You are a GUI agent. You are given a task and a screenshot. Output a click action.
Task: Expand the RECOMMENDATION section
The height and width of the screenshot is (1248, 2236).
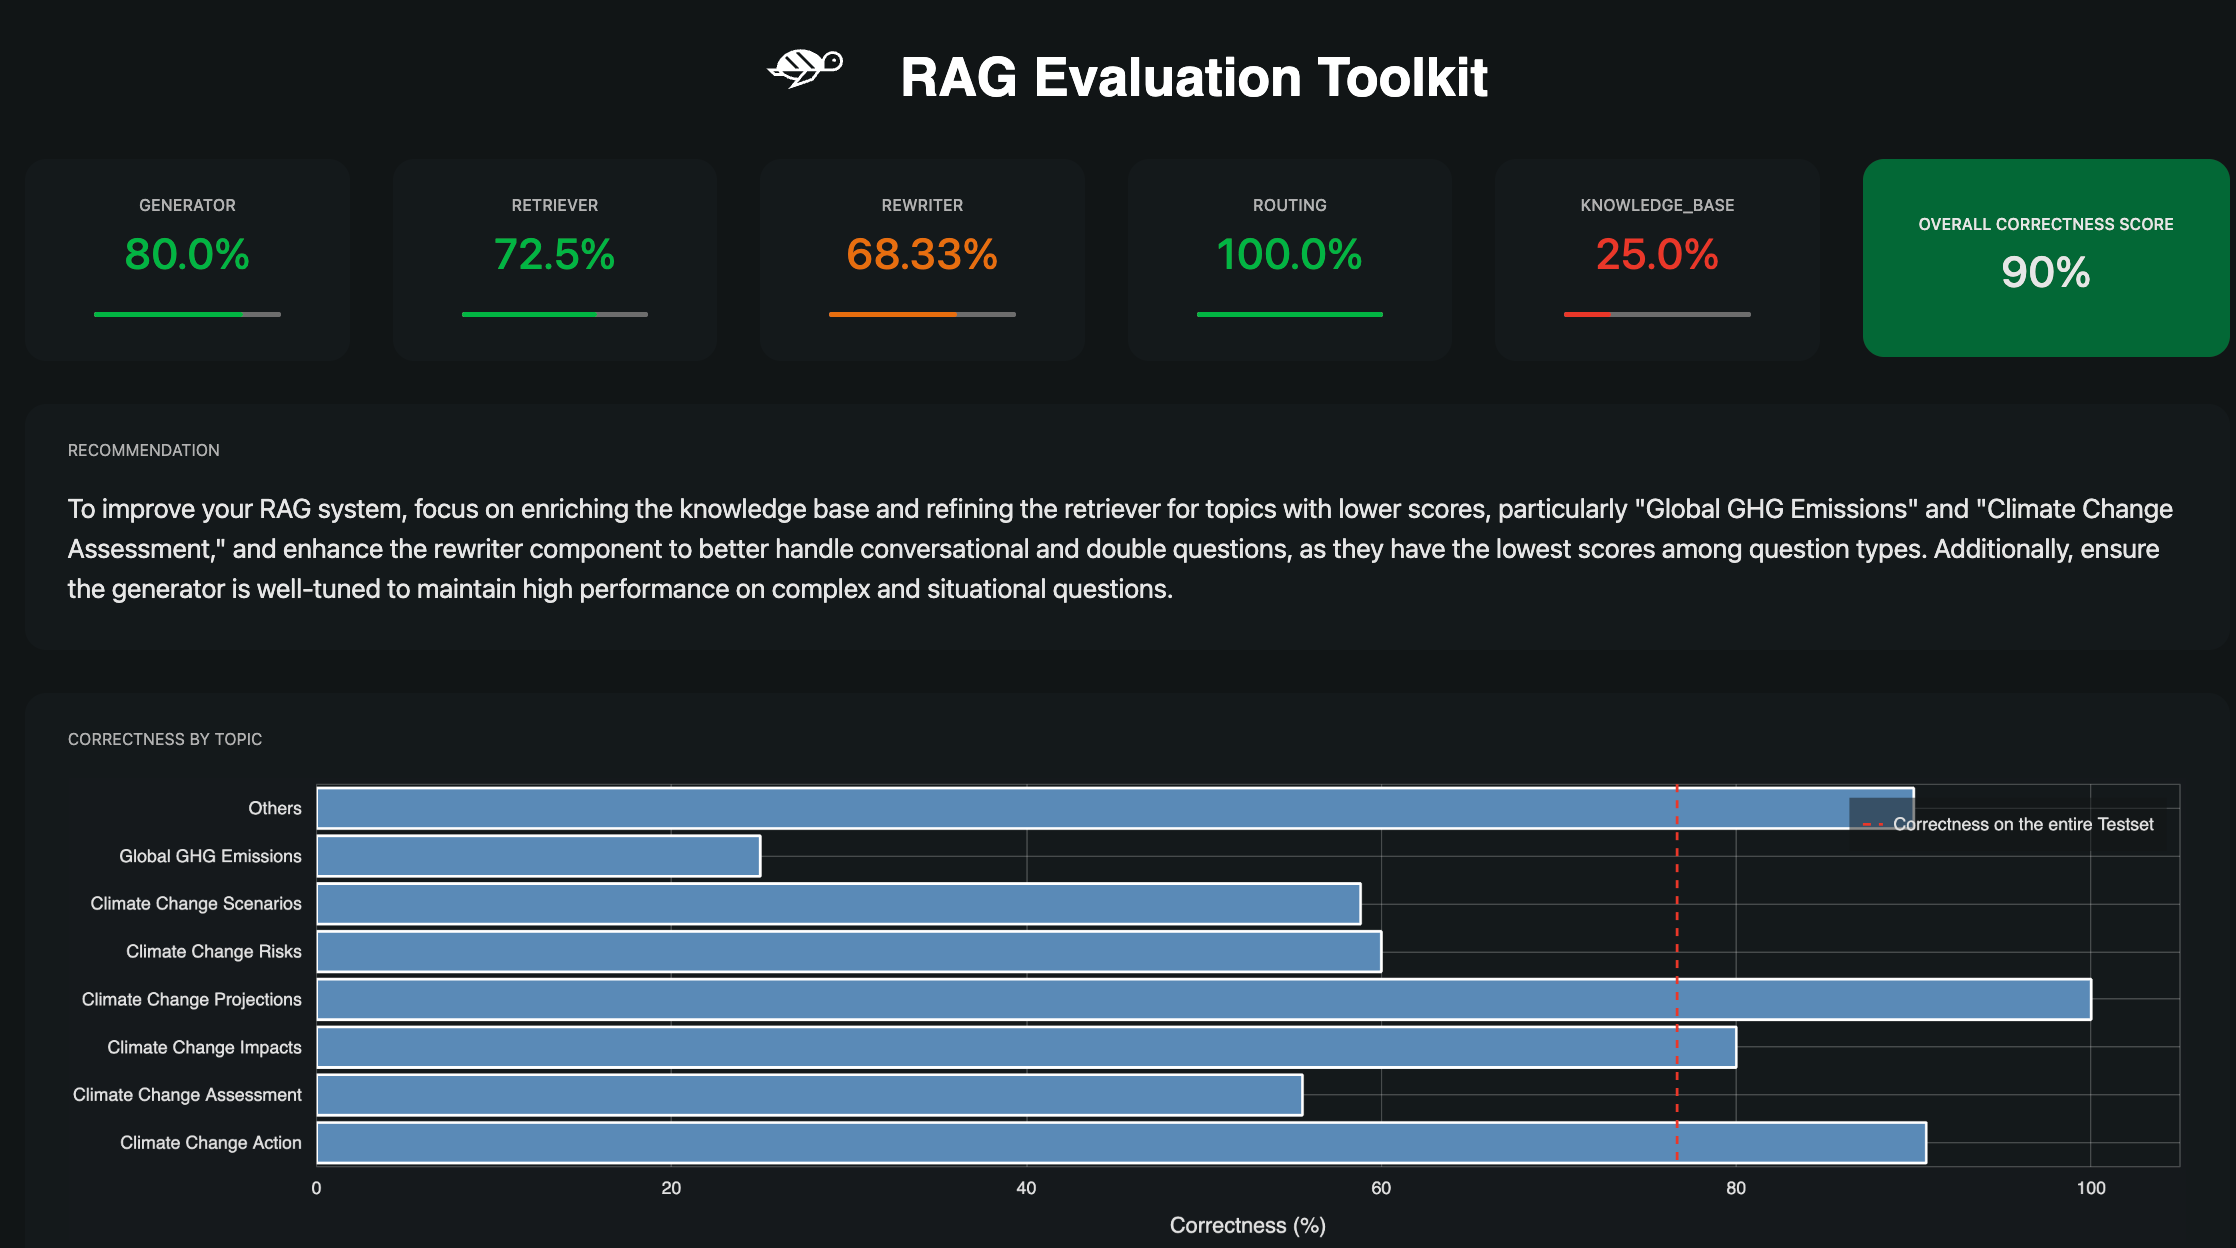143,450
